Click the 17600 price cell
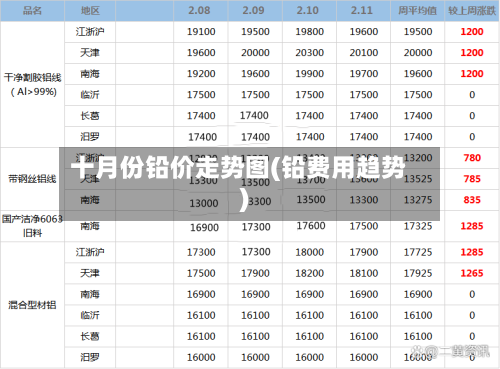The height and width of the screenshot is (369, 500). [311, 226]
